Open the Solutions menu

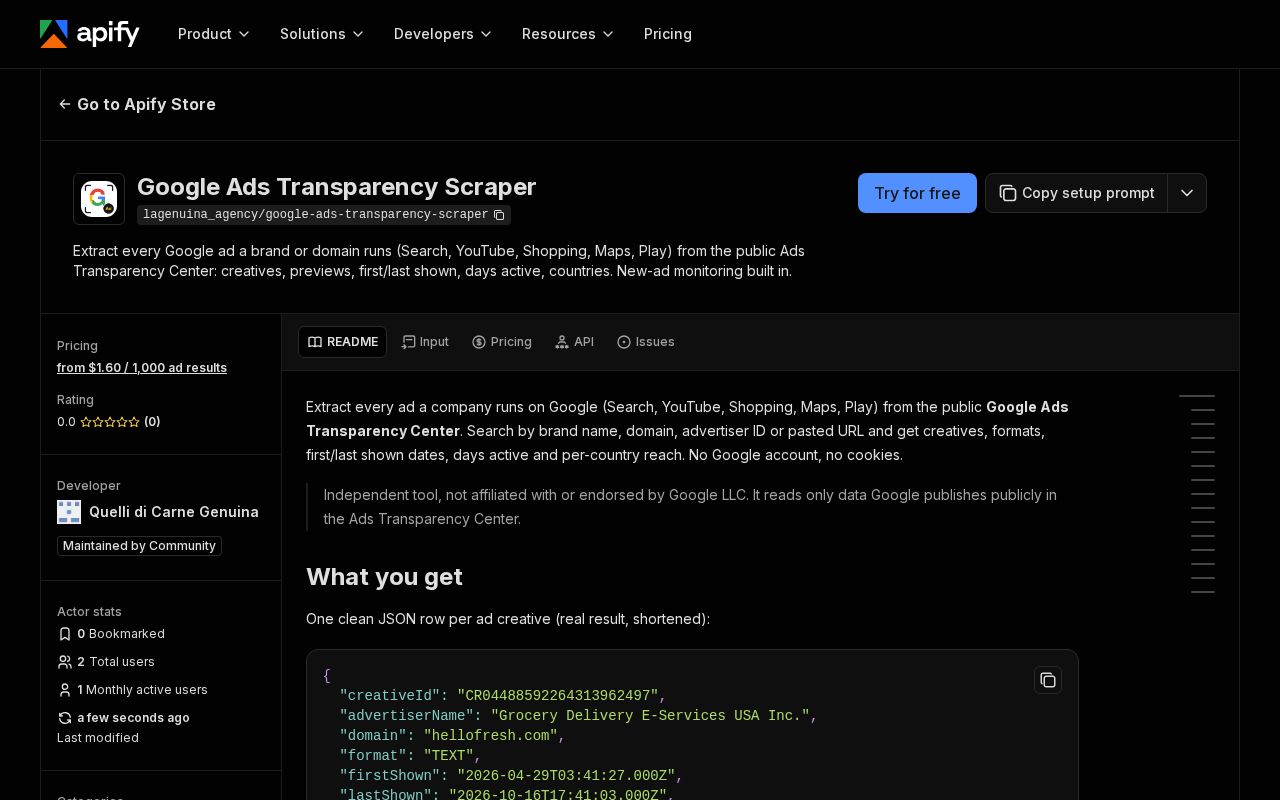point(322,34)
